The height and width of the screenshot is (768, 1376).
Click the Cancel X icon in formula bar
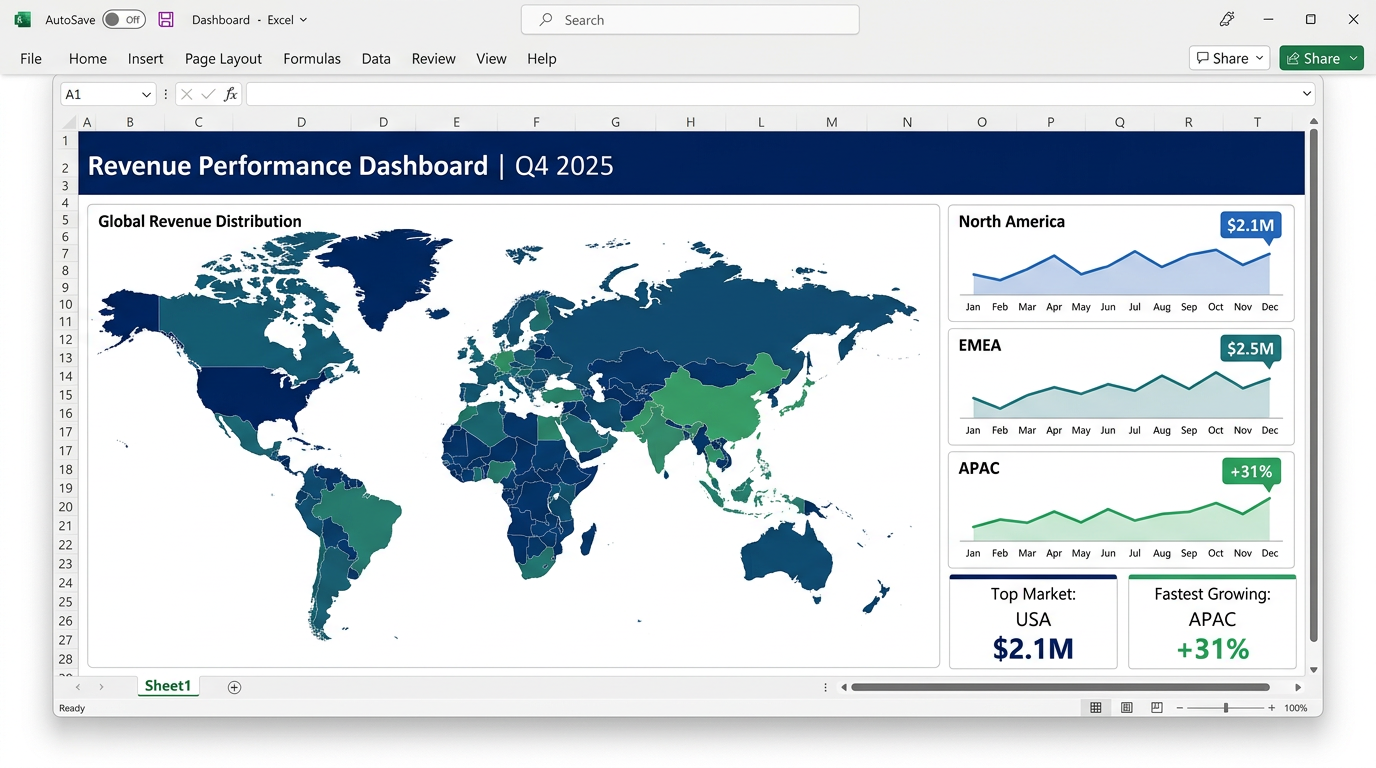tap(186, 94)
